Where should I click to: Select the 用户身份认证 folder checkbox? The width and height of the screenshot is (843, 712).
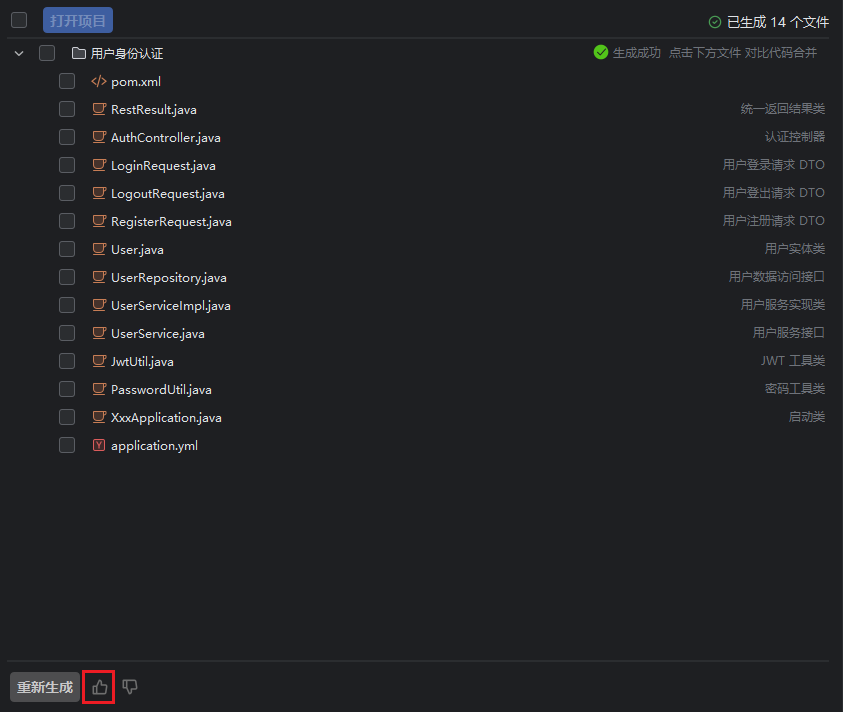coord(47,53)
